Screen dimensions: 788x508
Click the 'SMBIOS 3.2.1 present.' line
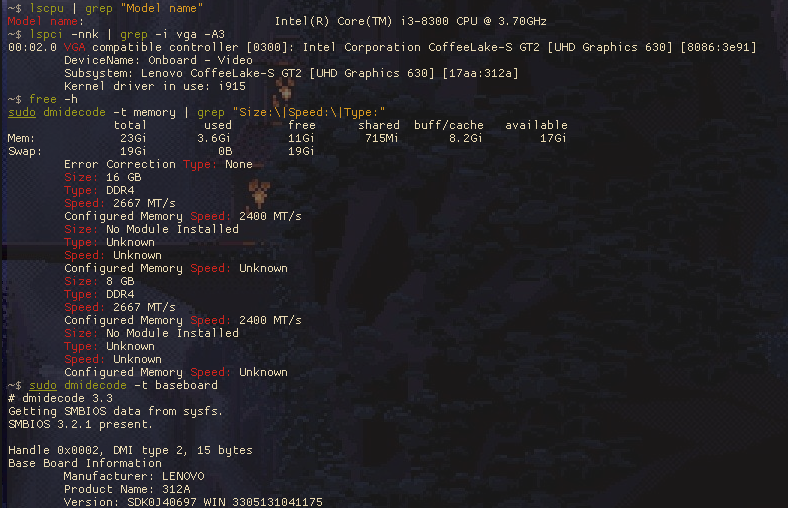80,424
